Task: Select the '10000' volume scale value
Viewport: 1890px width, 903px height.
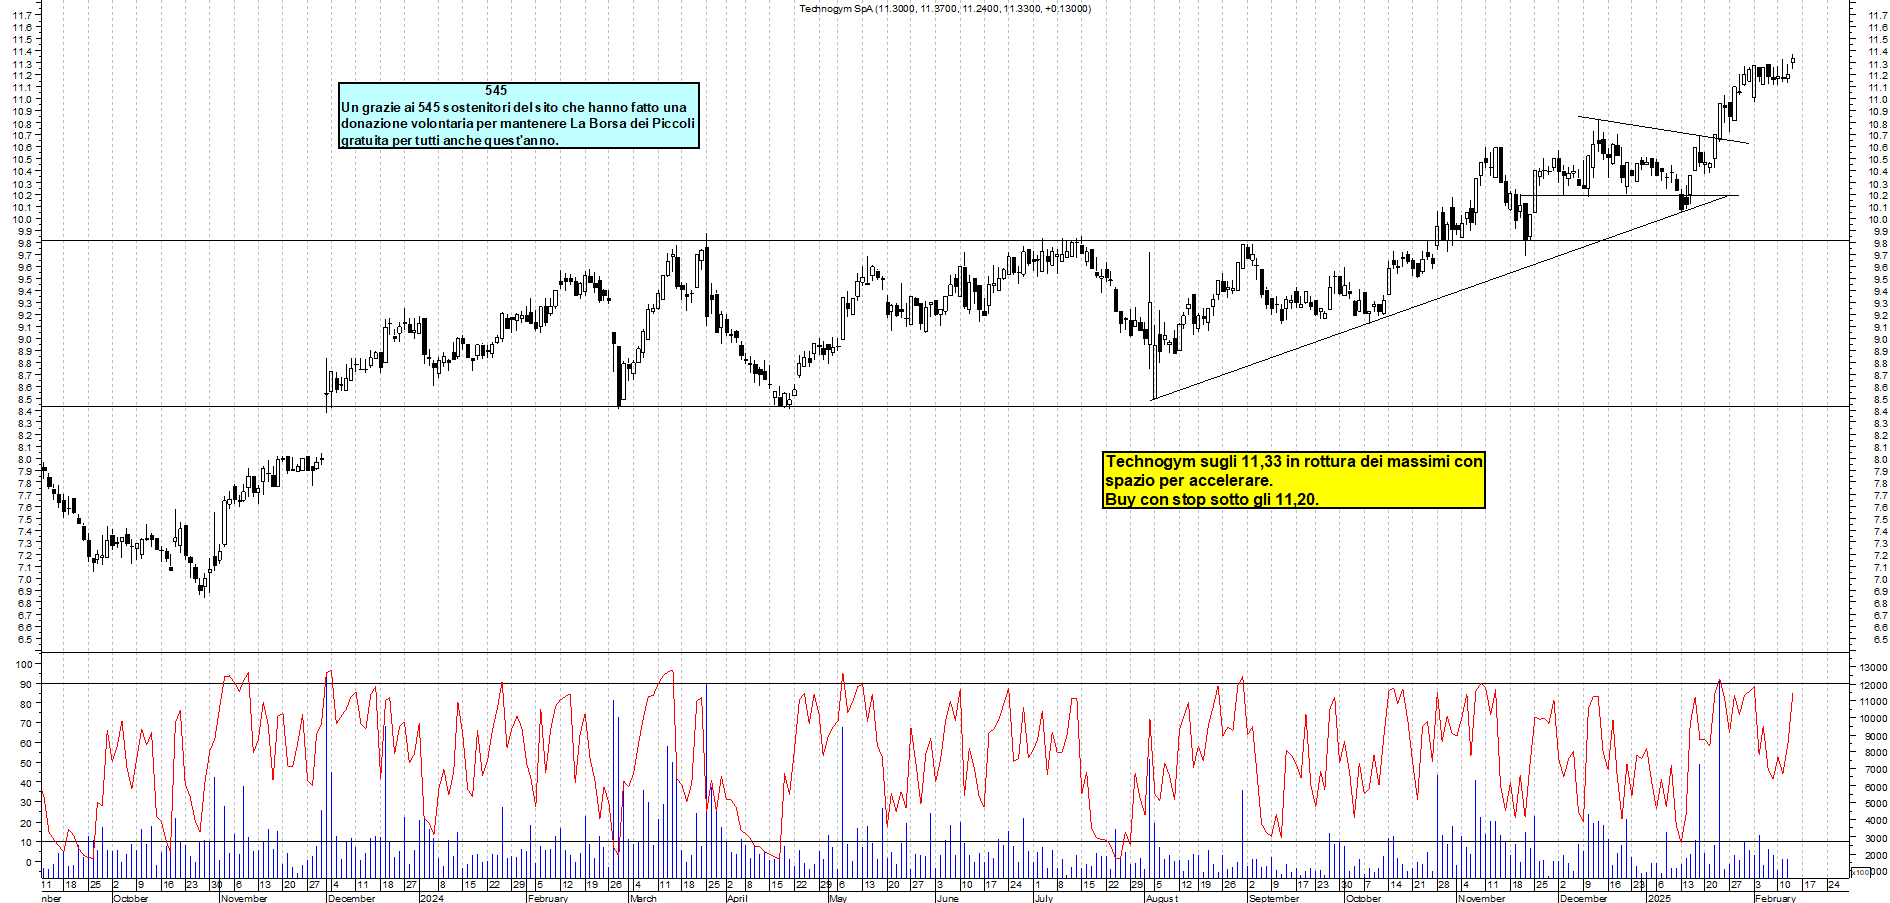Action: 1872,719
